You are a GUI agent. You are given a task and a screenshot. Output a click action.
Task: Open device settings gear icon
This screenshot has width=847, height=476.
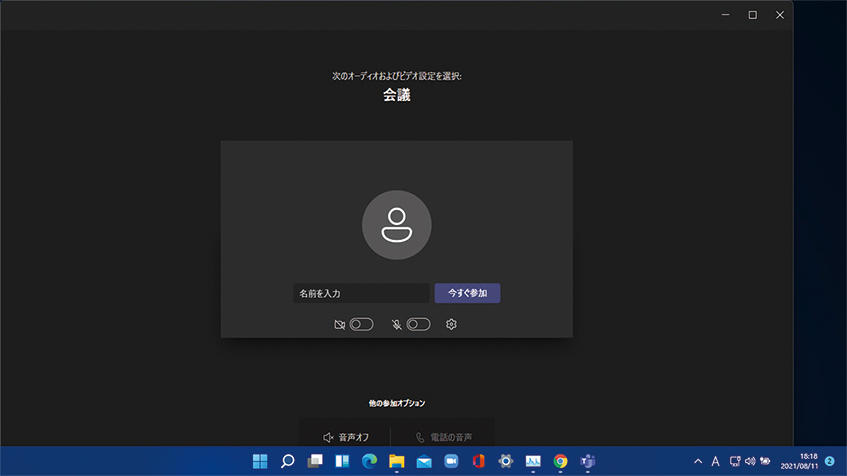[451, 324]
